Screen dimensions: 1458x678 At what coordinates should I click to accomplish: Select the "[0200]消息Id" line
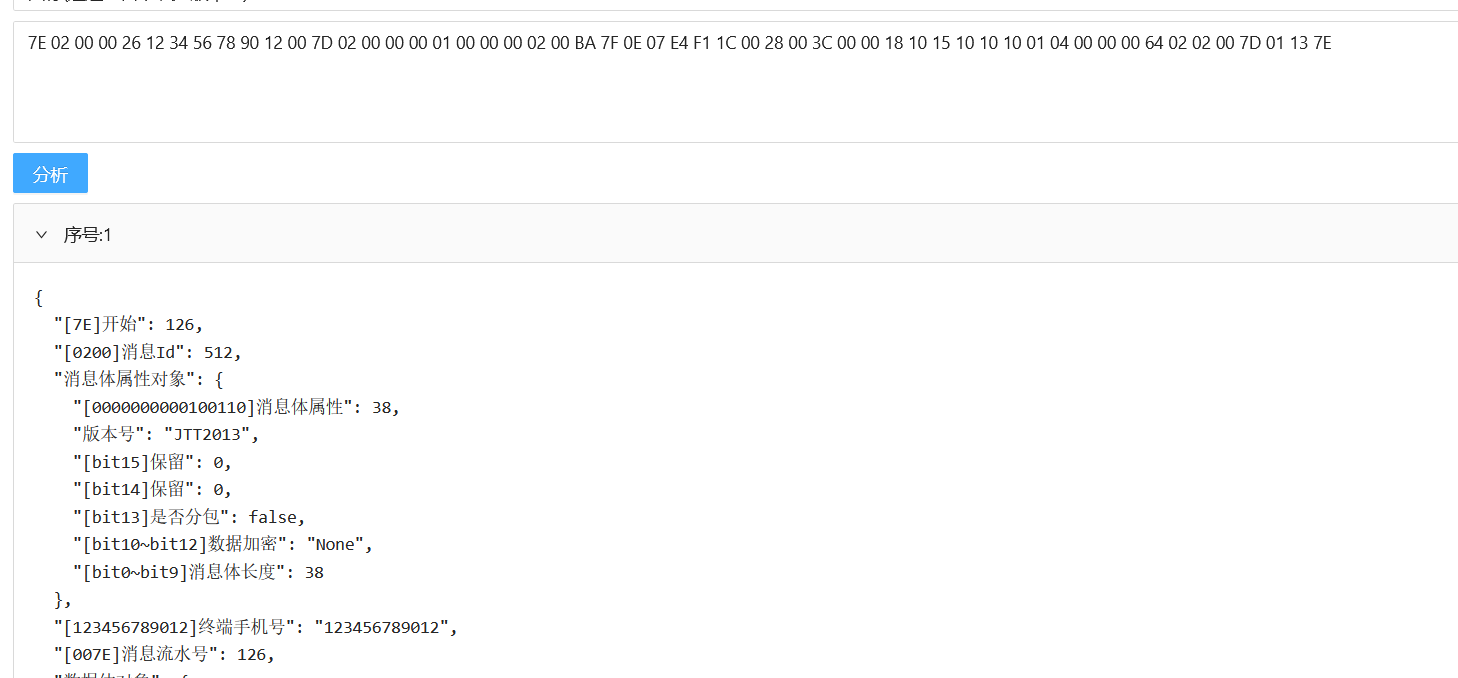click(148, 352)
